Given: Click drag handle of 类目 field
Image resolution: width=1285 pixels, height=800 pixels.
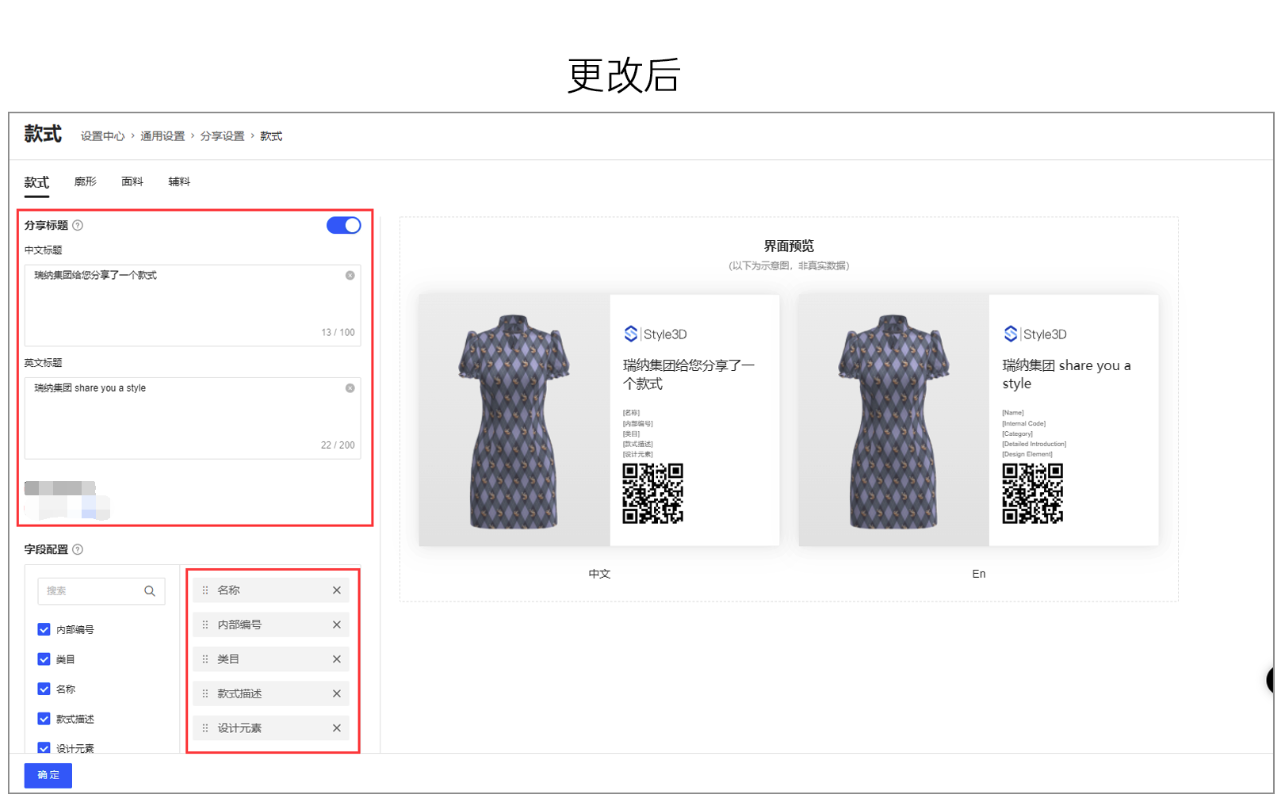Looking at the screenshot, I should point(206,660).
